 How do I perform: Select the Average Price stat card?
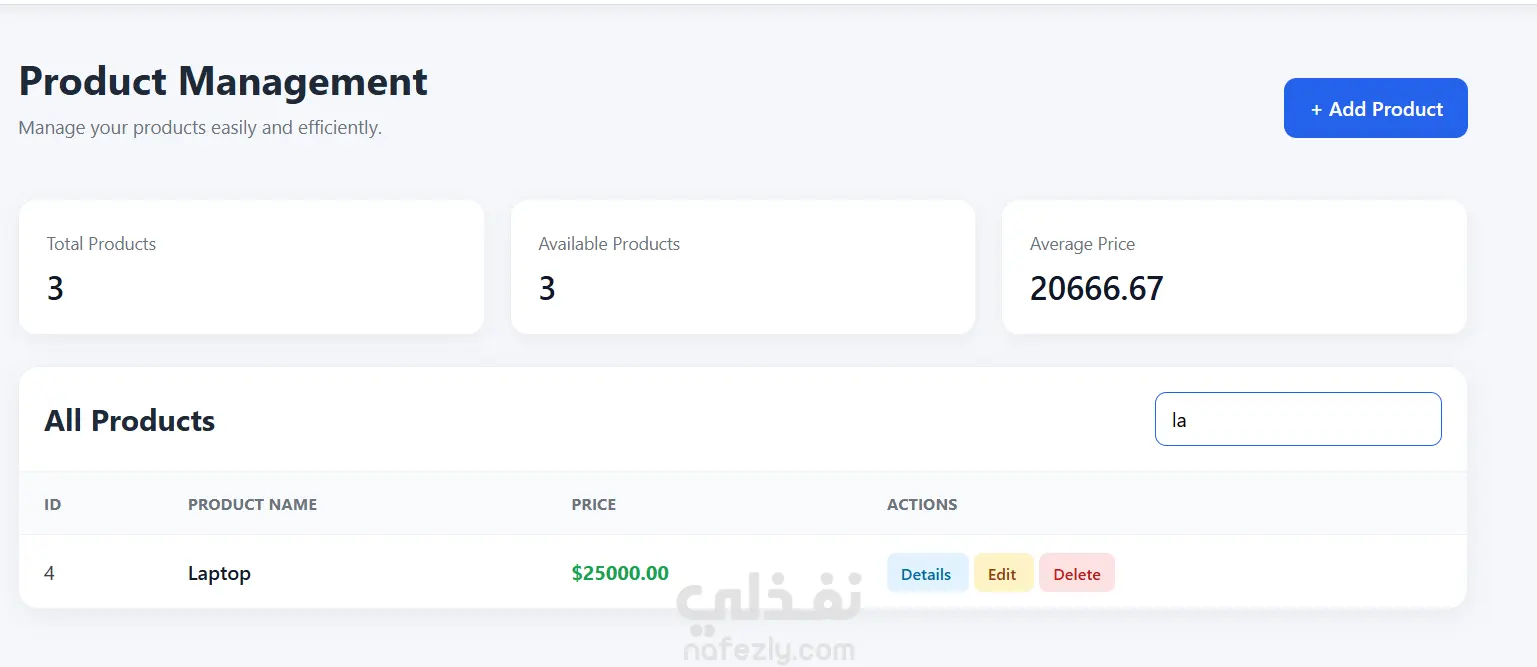1234,267
